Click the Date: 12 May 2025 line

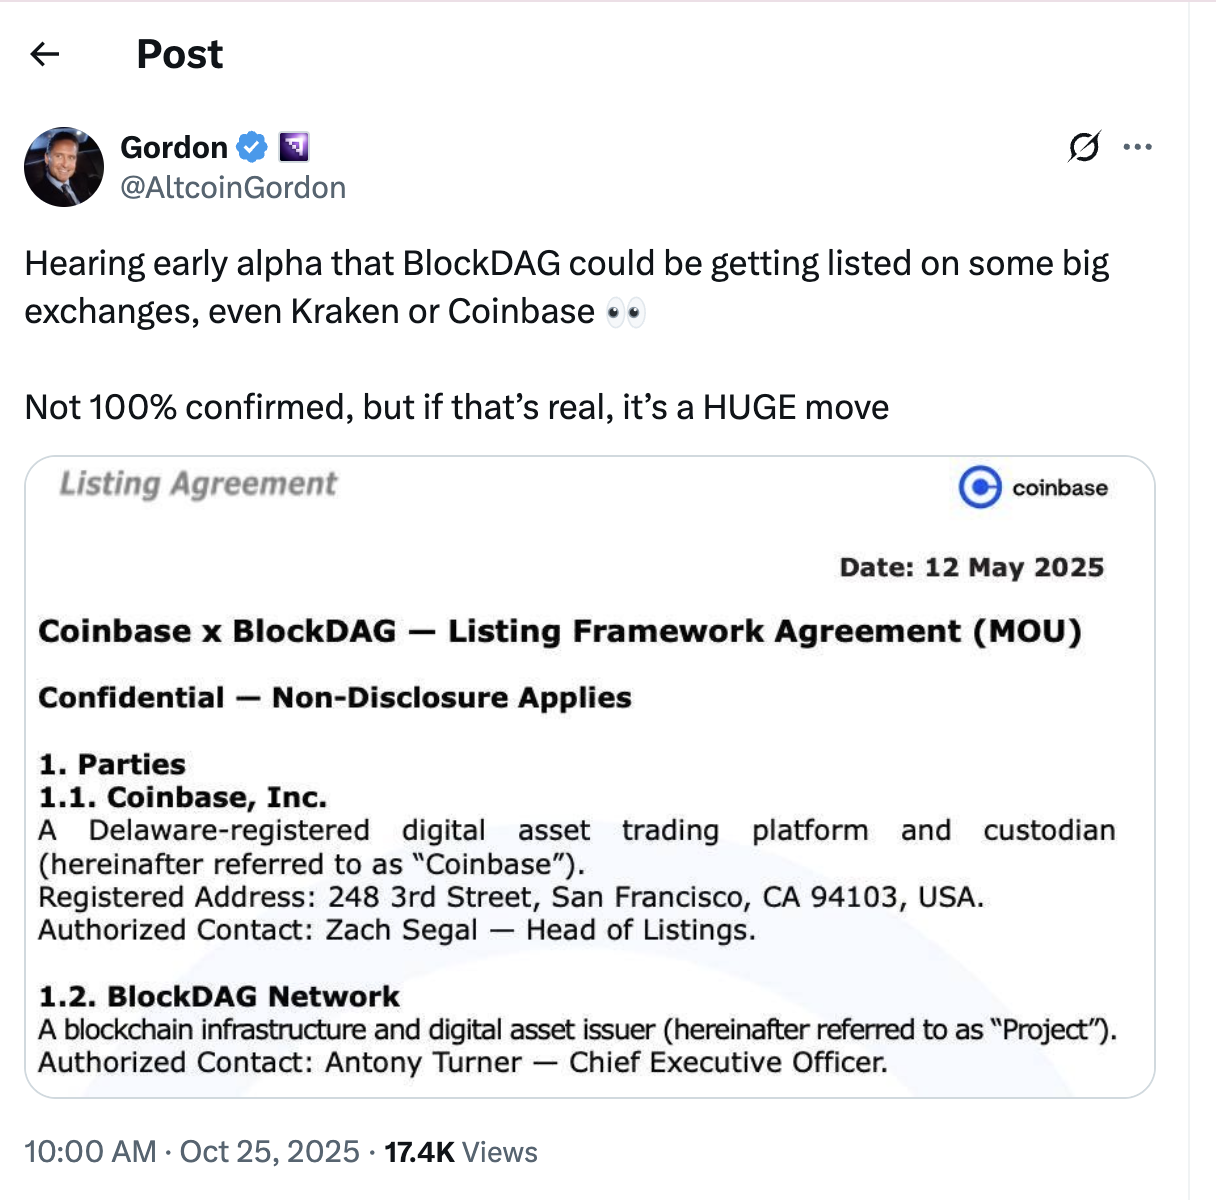(971, 567)
